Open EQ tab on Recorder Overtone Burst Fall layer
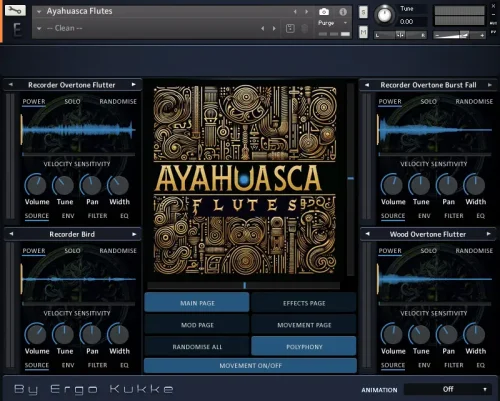 480,216
